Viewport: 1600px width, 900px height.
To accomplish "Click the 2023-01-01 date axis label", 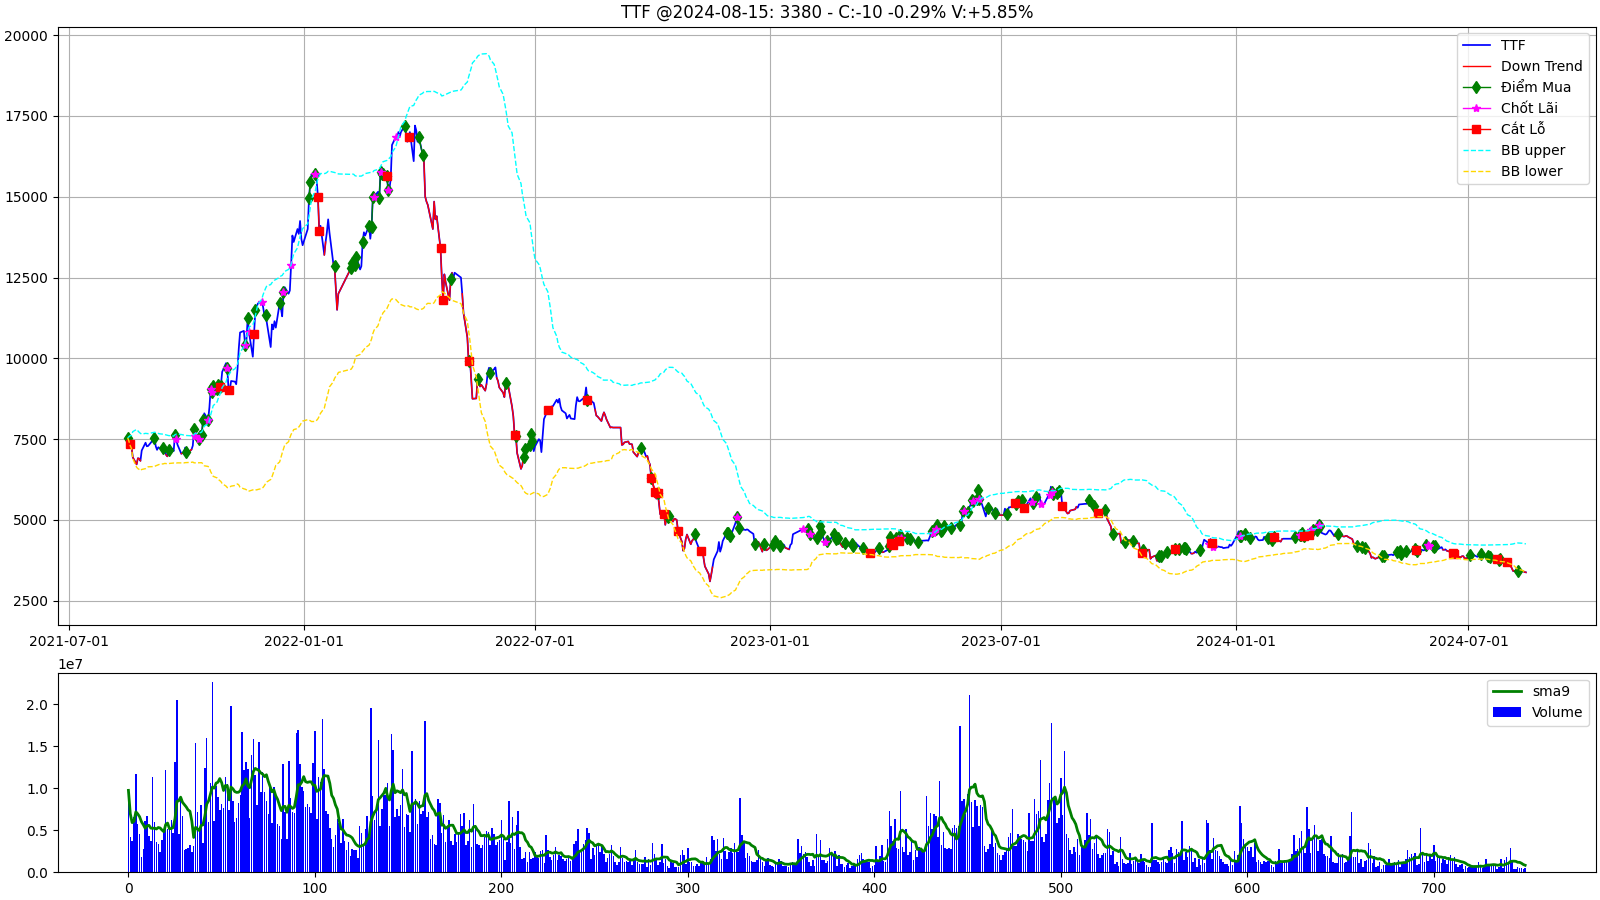I will click(x=770, y=641).
